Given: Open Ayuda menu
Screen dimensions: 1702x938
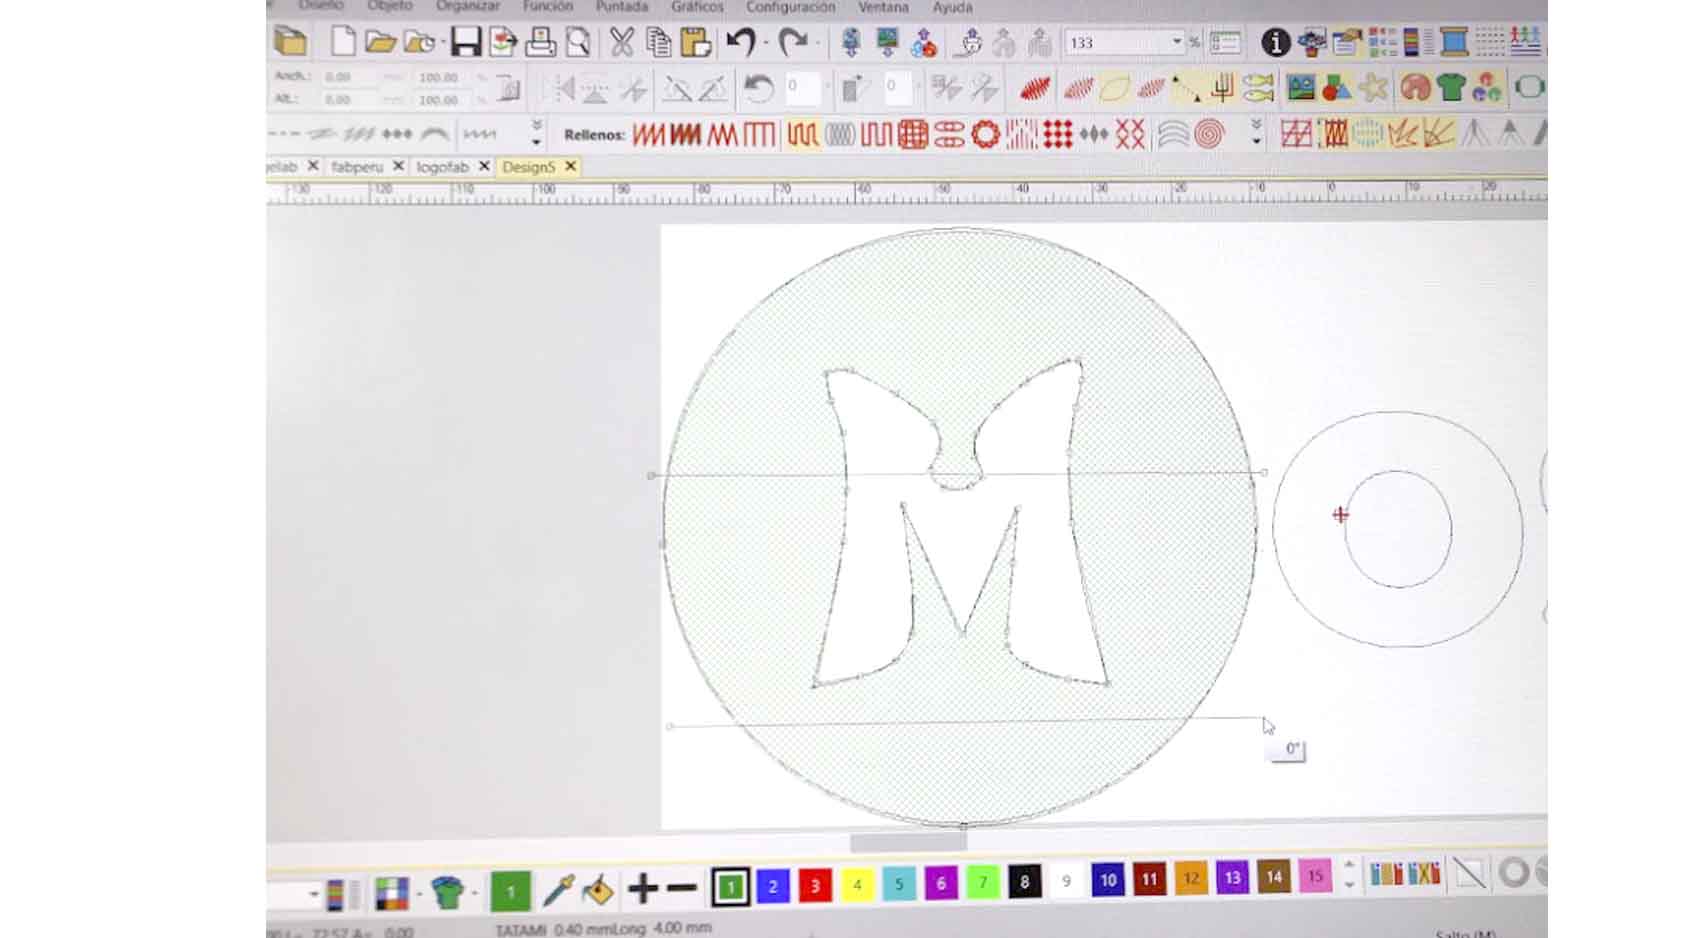Looking at the screenshot, I should coord(952,7).
